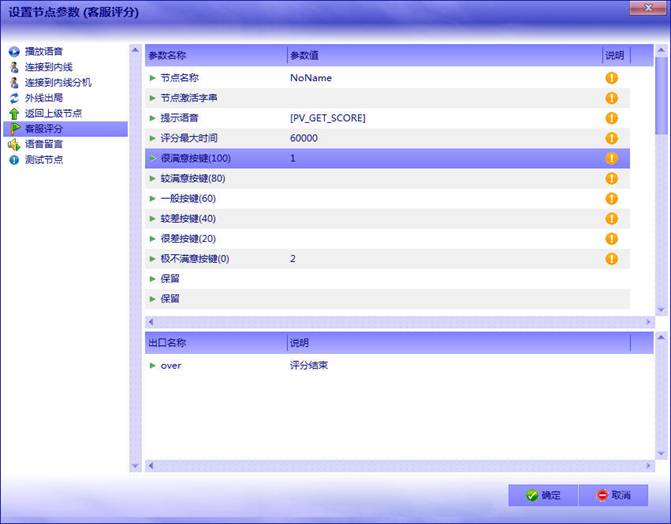
Task: Click the orange info icon for 节点名称
Action: 611,78
